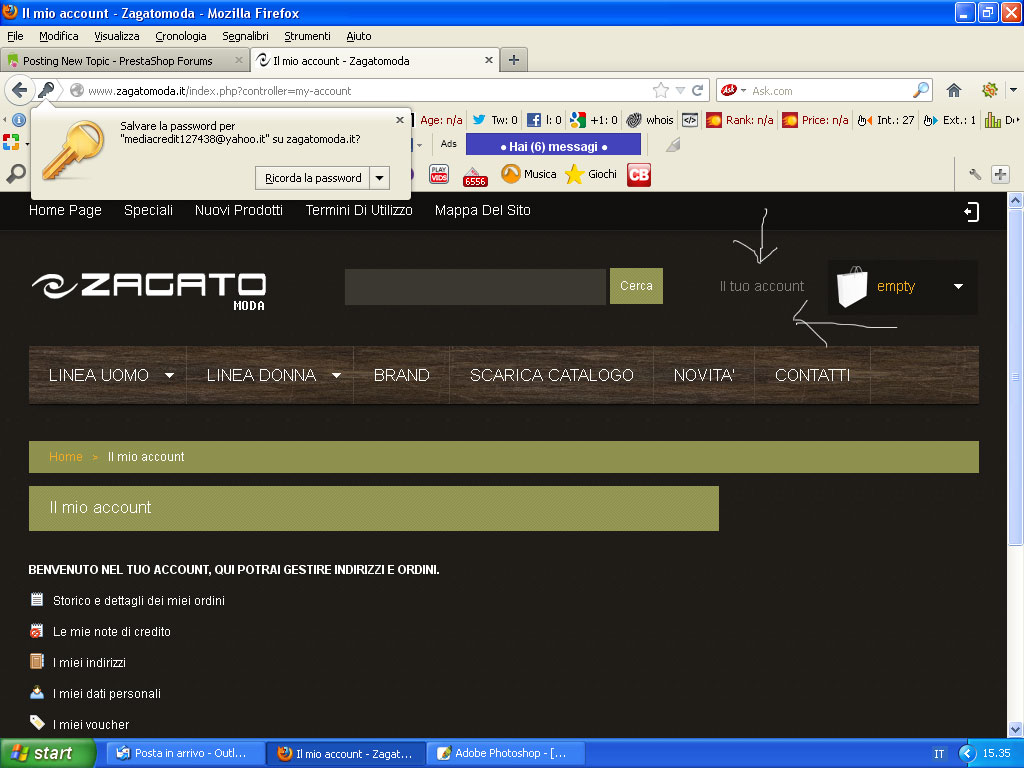Open the Segnalibri menu
This screenshot has width=1024, height=768.
tap(246, 37)
